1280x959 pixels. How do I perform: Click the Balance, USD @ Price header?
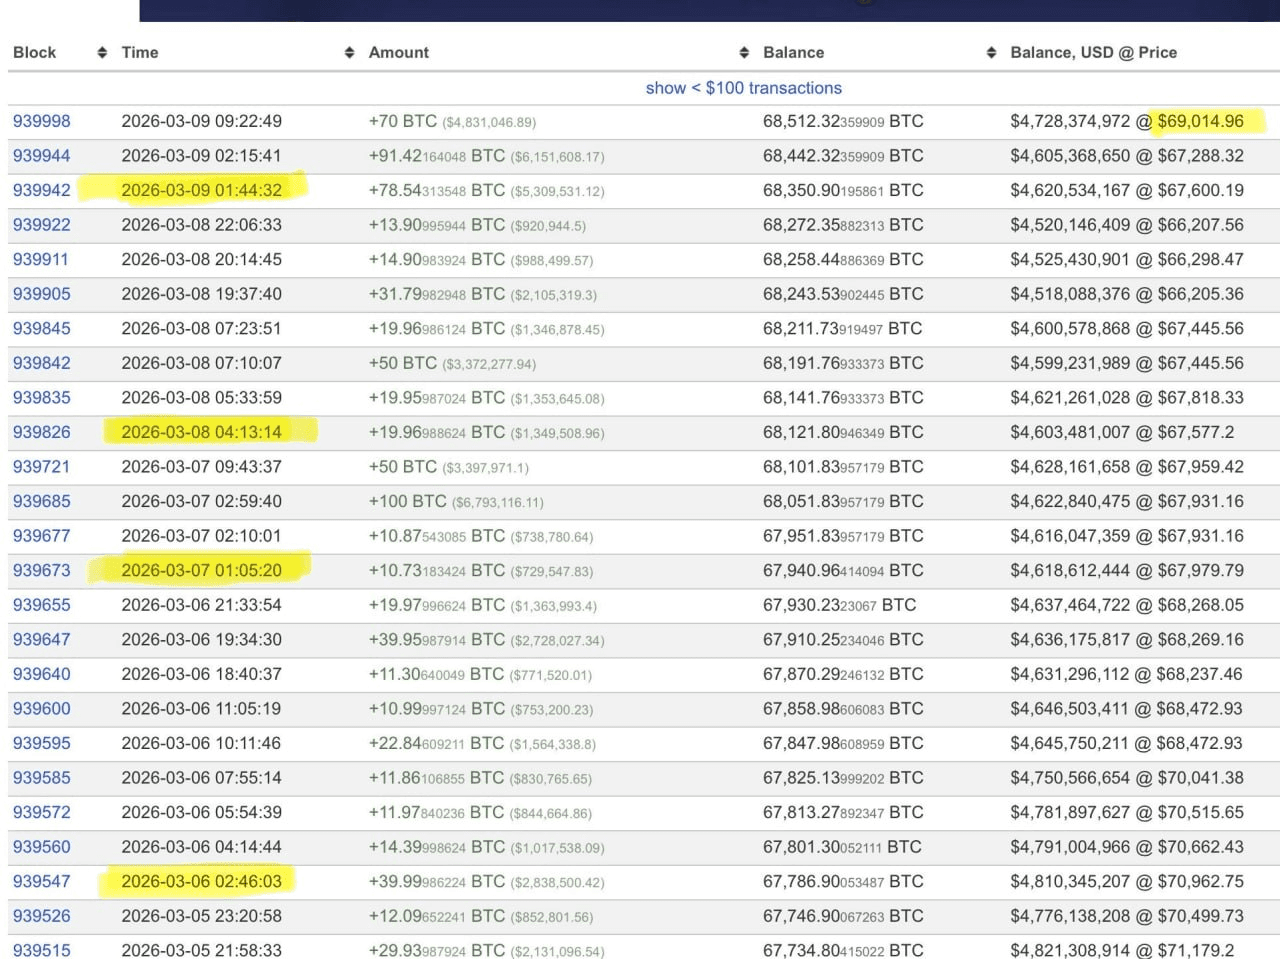coord(1093,53)
